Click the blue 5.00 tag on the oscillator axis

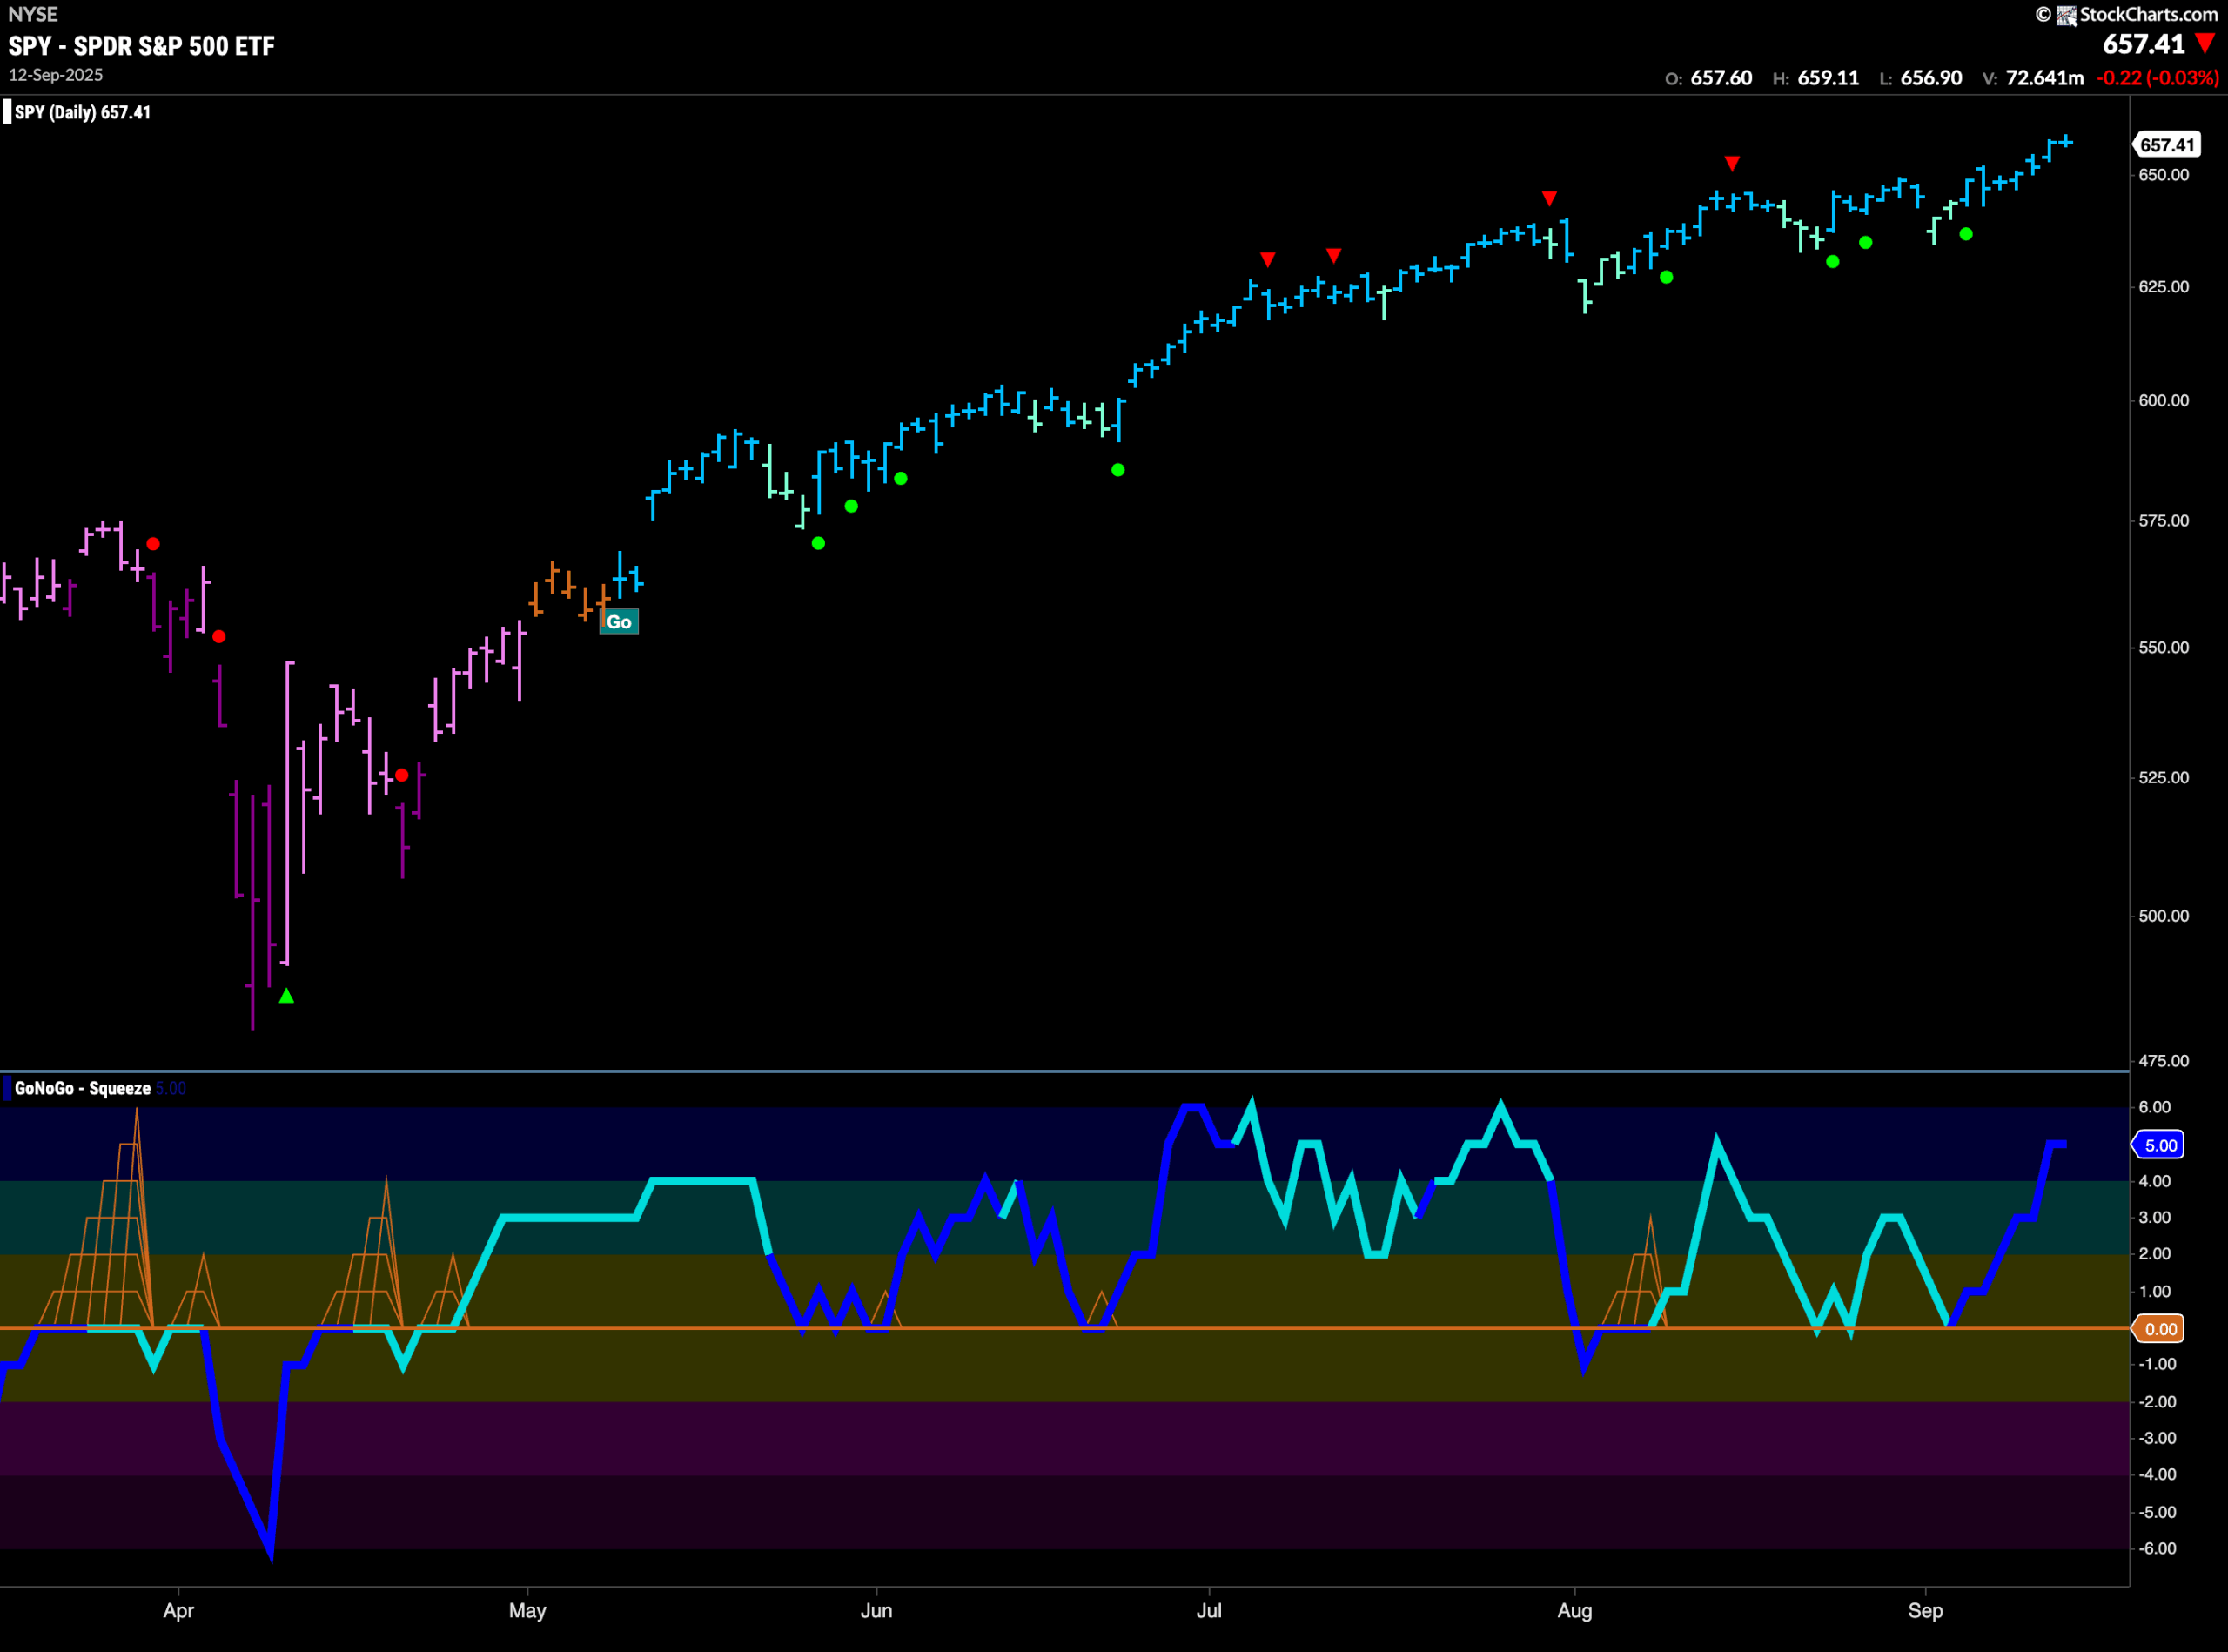click(x=2159, y=1145)
